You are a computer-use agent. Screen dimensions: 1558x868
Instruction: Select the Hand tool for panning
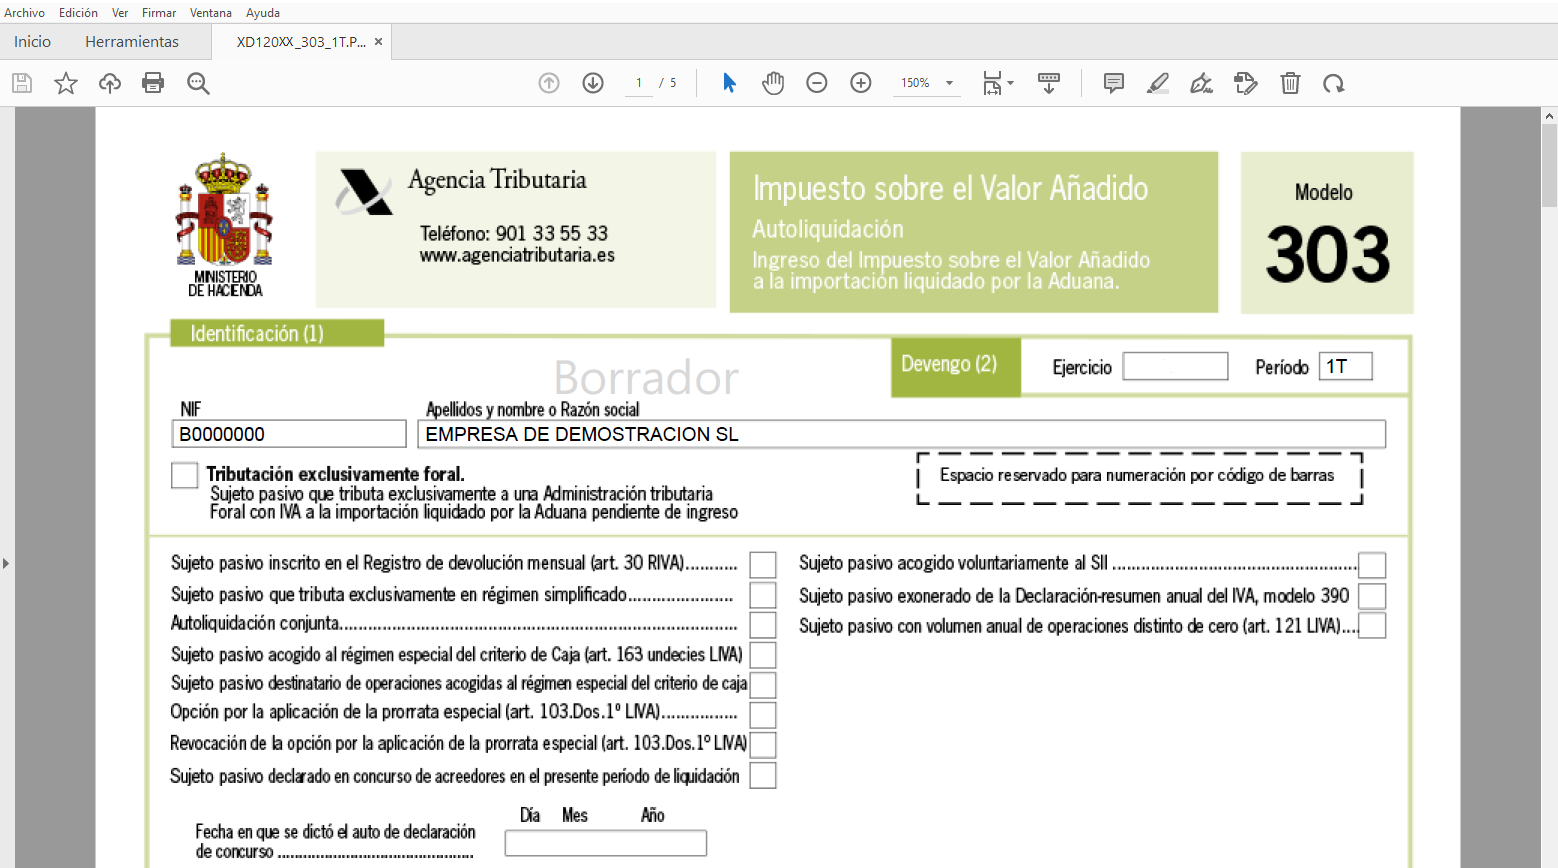click(x=773, y=83)
